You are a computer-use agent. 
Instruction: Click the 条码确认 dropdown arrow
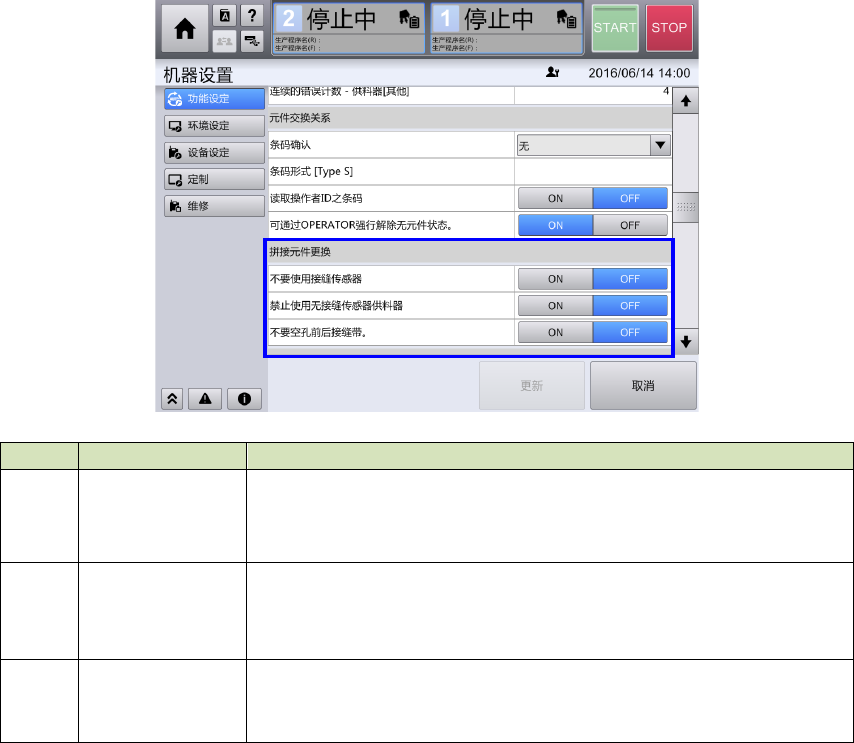tap(660, 145)
